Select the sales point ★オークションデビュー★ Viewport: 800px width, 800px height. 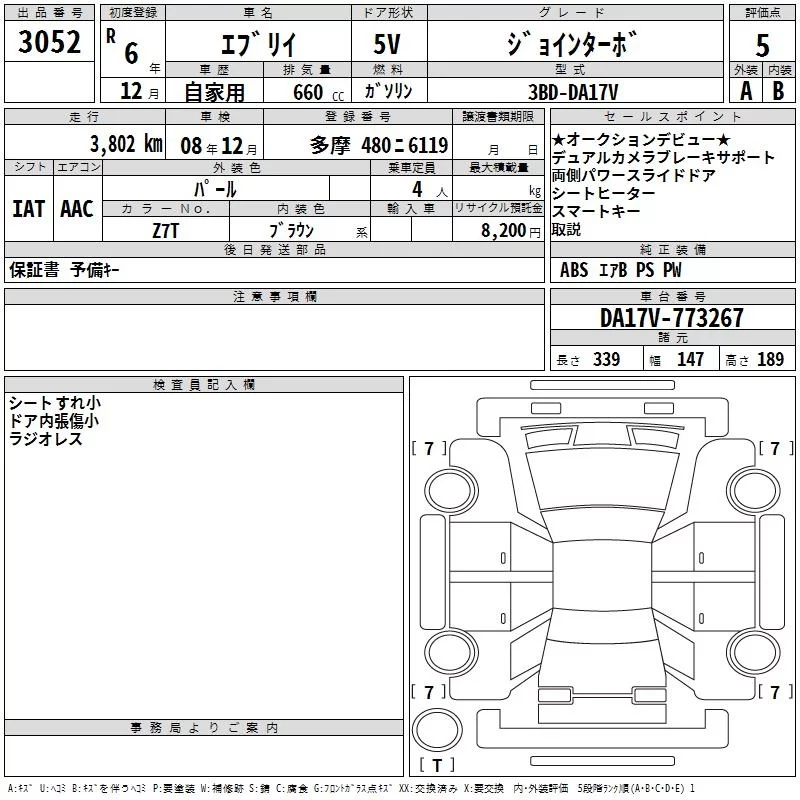coord(641,139)
